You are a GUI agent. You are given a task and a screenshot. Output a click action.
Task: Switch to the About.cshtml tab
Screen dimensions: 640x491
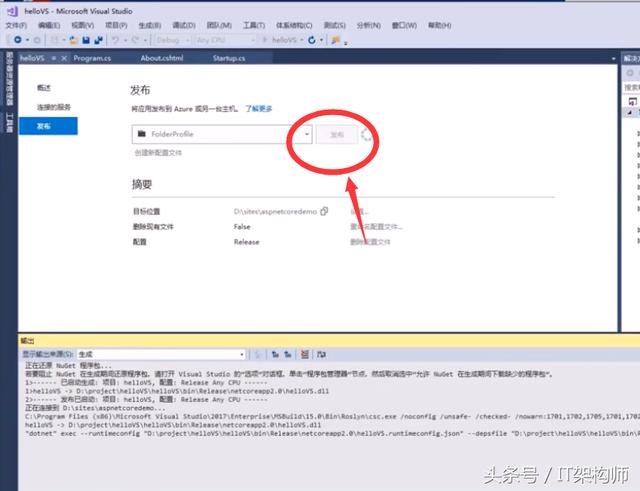[162, 58]
